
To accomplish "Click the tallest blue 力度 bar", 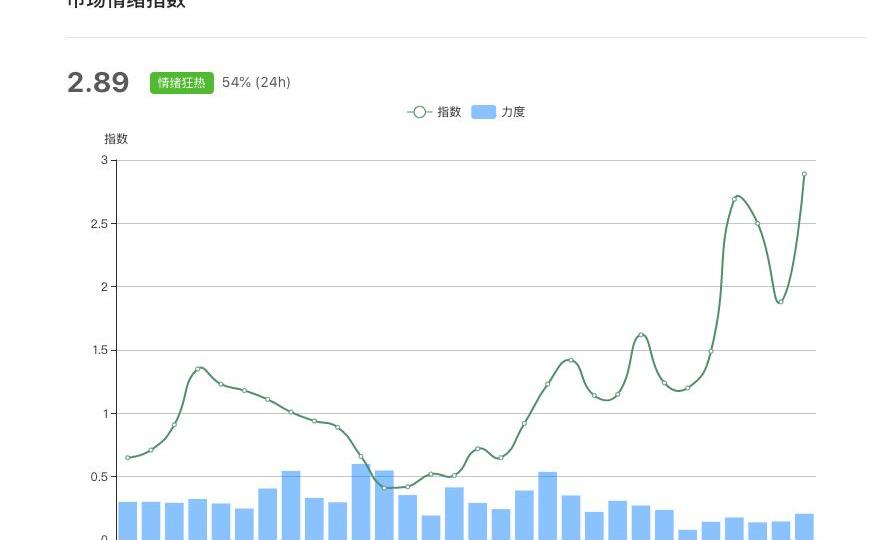I will coord(361,501).
